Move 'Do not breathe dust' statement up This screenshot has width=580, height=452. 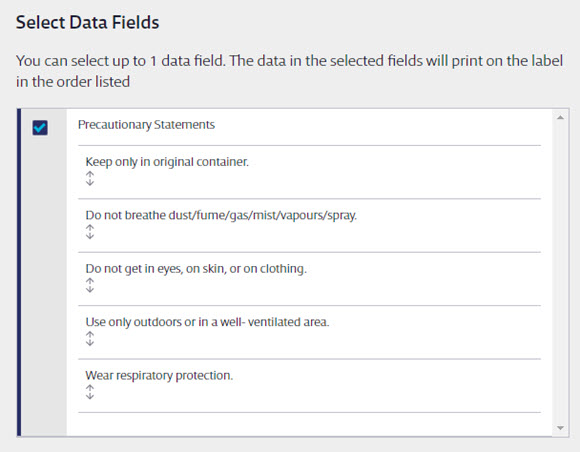point(90,228)
